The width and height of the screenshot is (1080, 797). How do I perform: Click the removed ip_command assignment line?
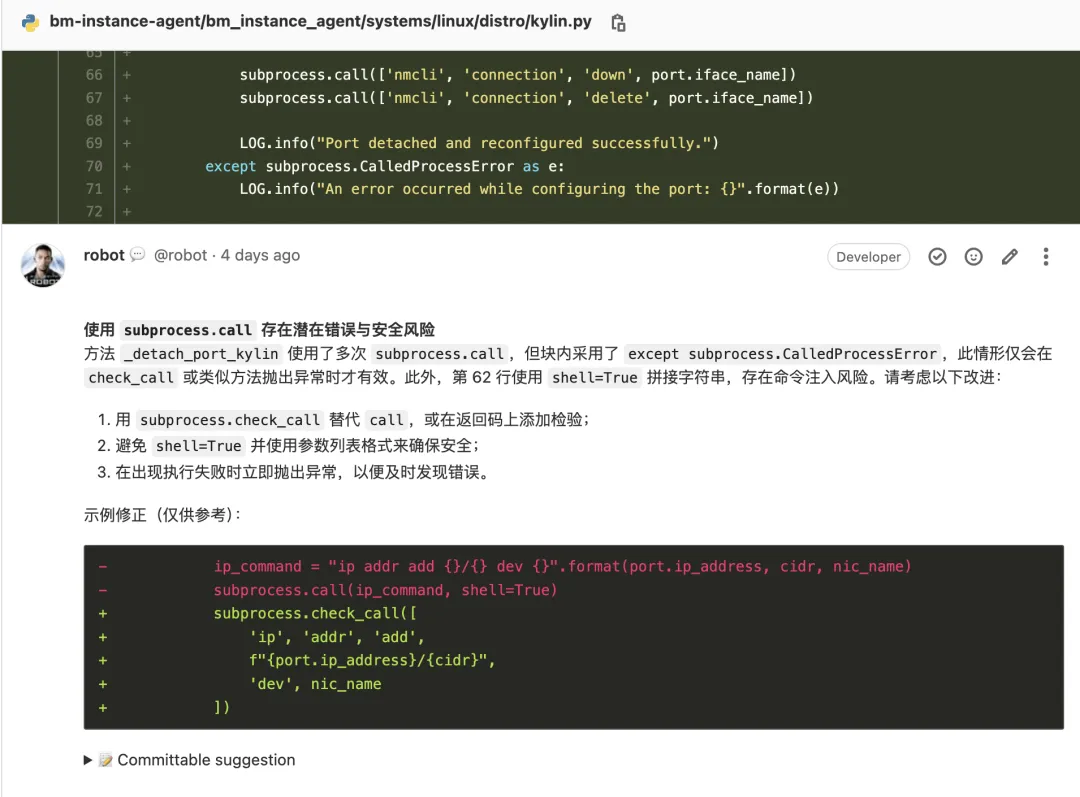point(562,566)
